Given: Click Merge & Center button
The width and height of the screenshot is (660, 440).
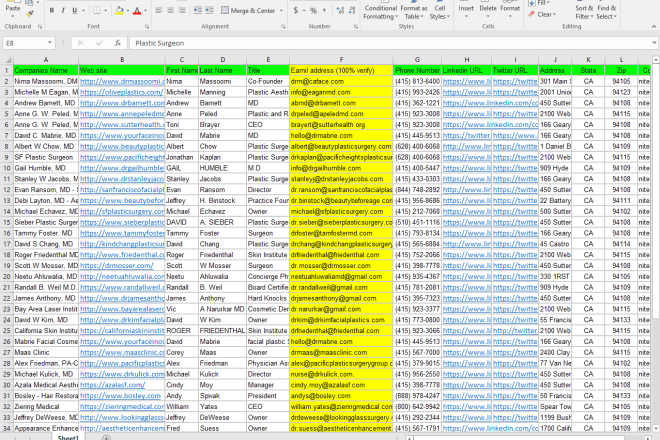Looking at the screenshot, I should click(x=248, y=11).
